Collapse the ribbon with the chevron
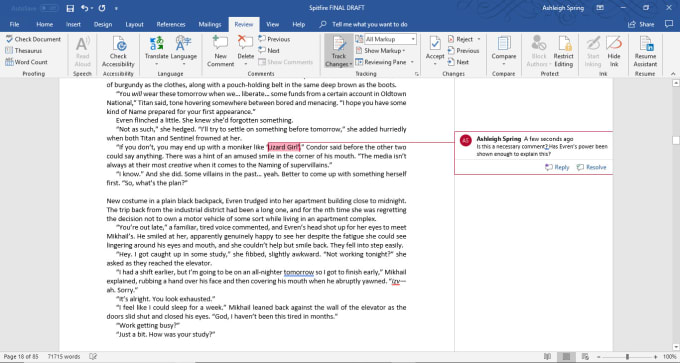The width and height of the screenshot is (680, 363). [673, 74]
